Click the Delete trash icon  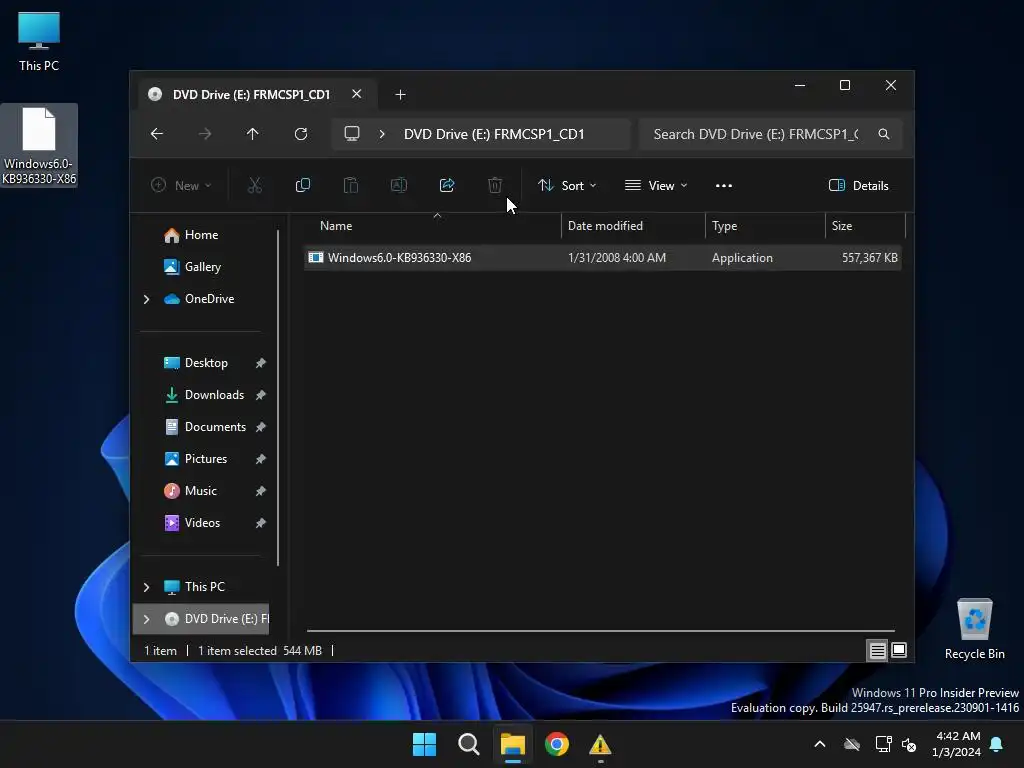coord(495,185)
